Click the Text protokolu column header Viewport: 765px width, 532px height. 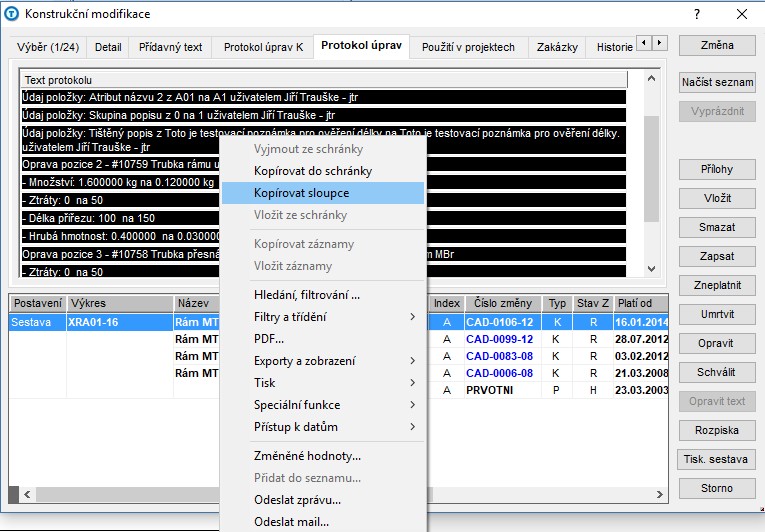click(x=323, y=80)
